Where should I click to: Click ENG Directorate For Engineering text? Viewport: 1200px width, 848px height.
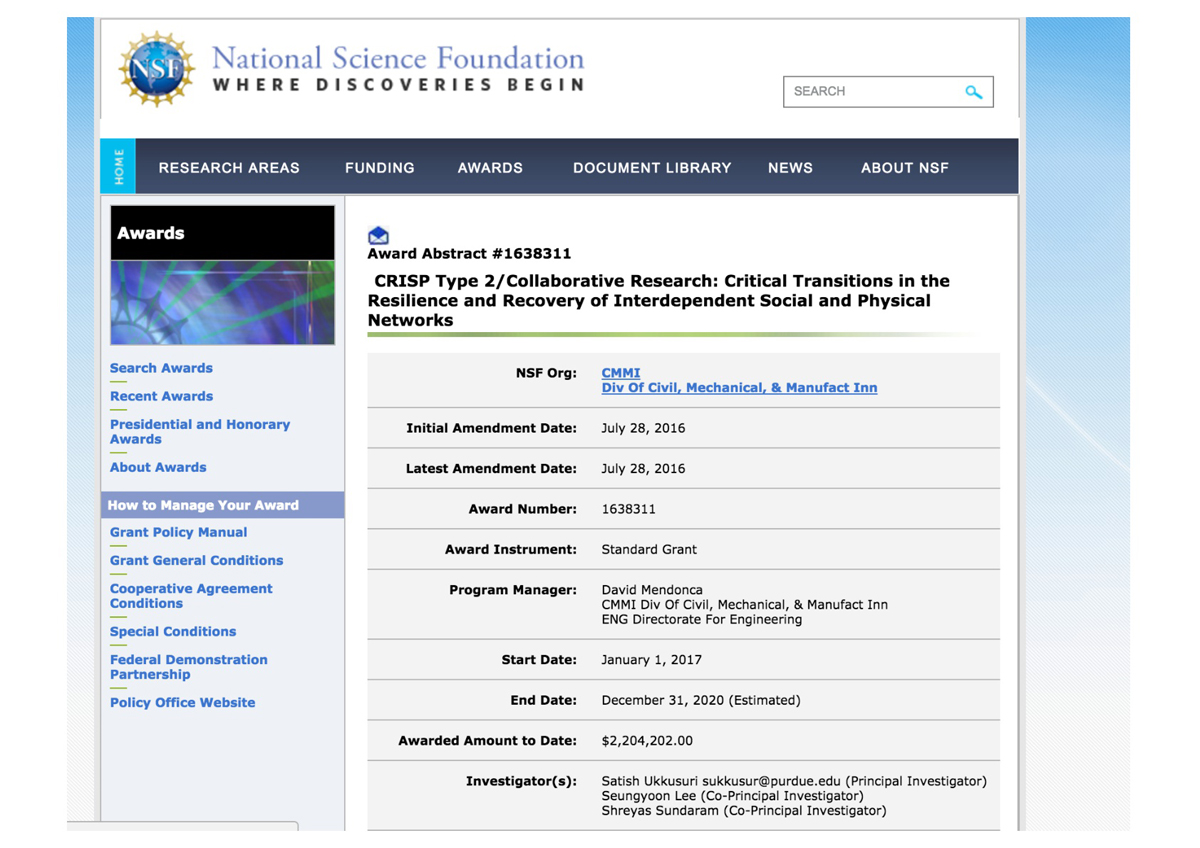point(701,619)
